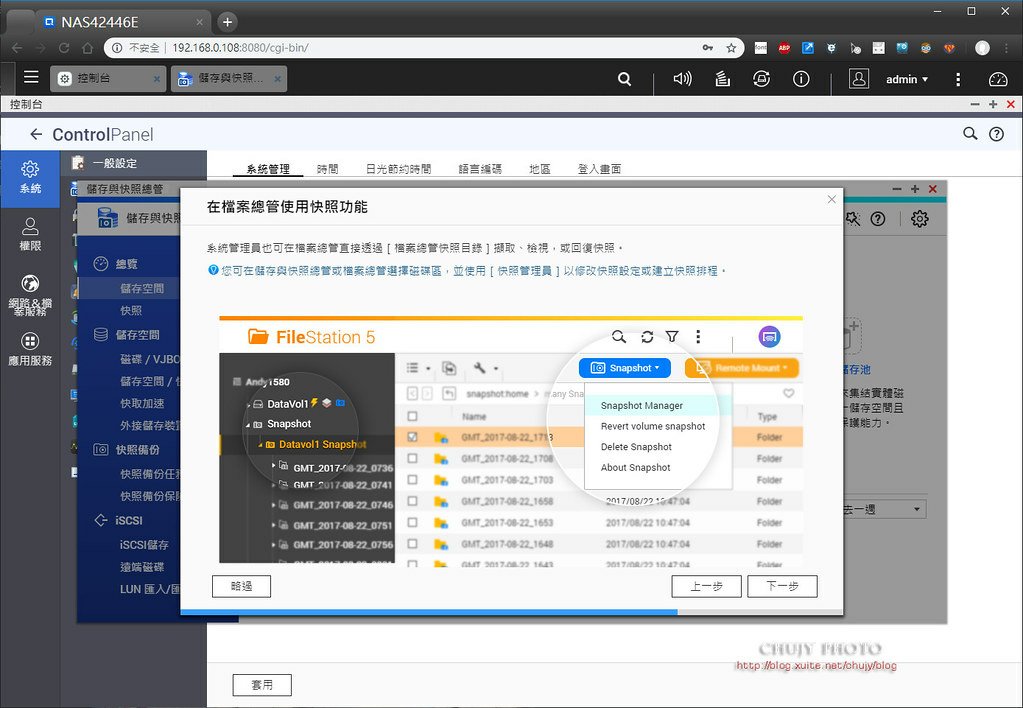Open the background tasks stack icon
This screenshot has height=708, width=1023.
click(x=722, y=79)
